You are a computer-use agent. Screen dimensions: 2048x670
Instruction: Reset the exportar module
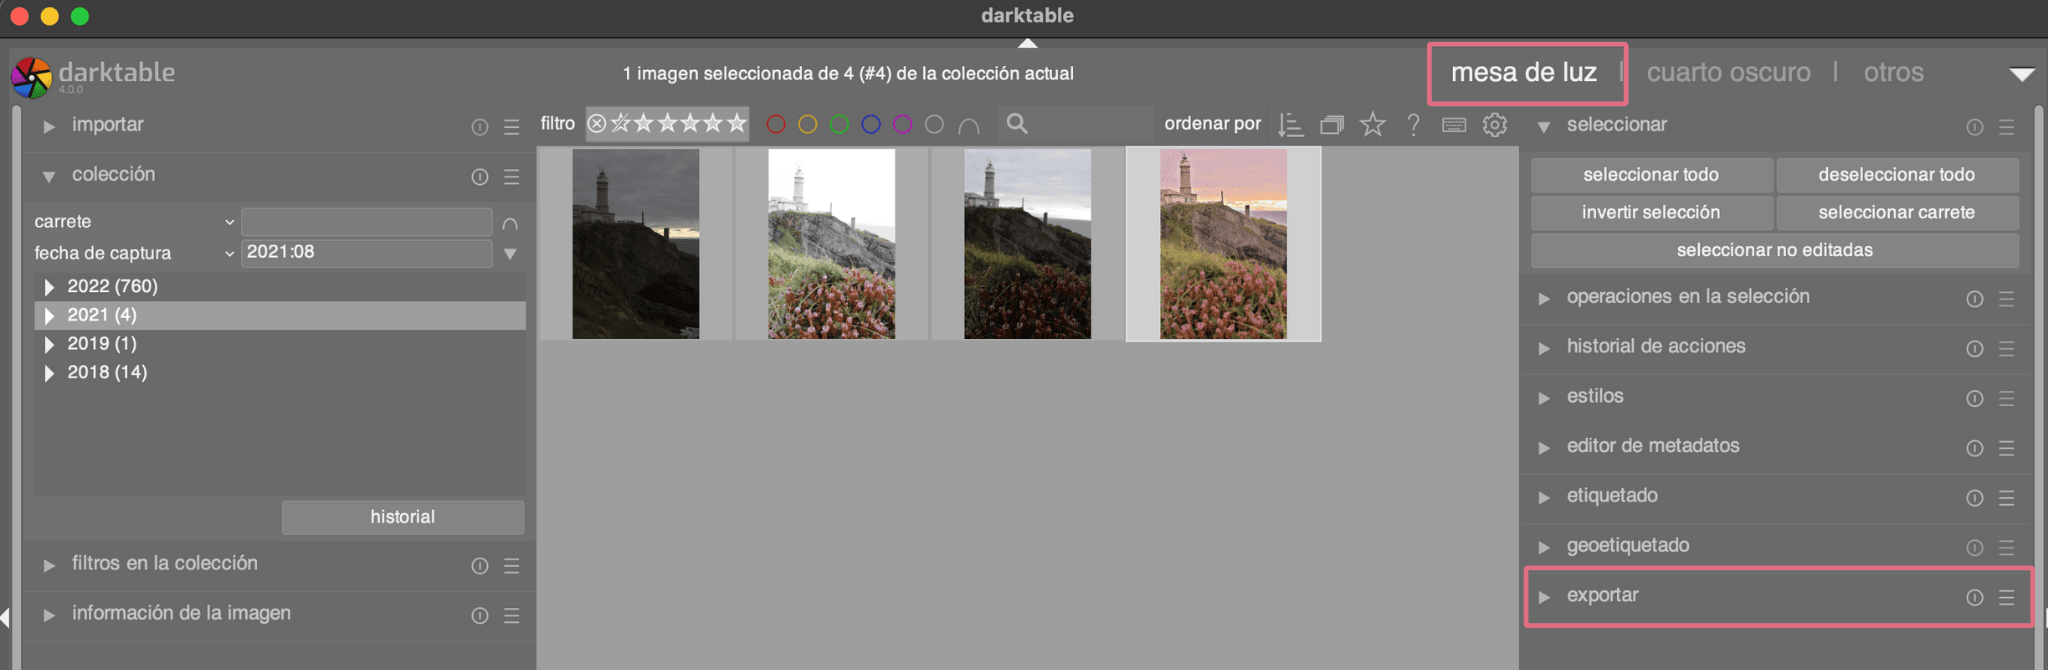(x=1975, y=598)
